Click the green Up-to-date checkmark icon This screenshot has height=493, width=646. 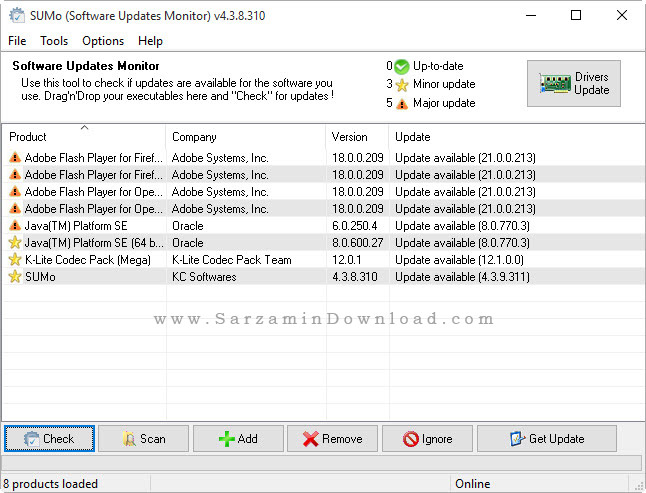[402, 66]
